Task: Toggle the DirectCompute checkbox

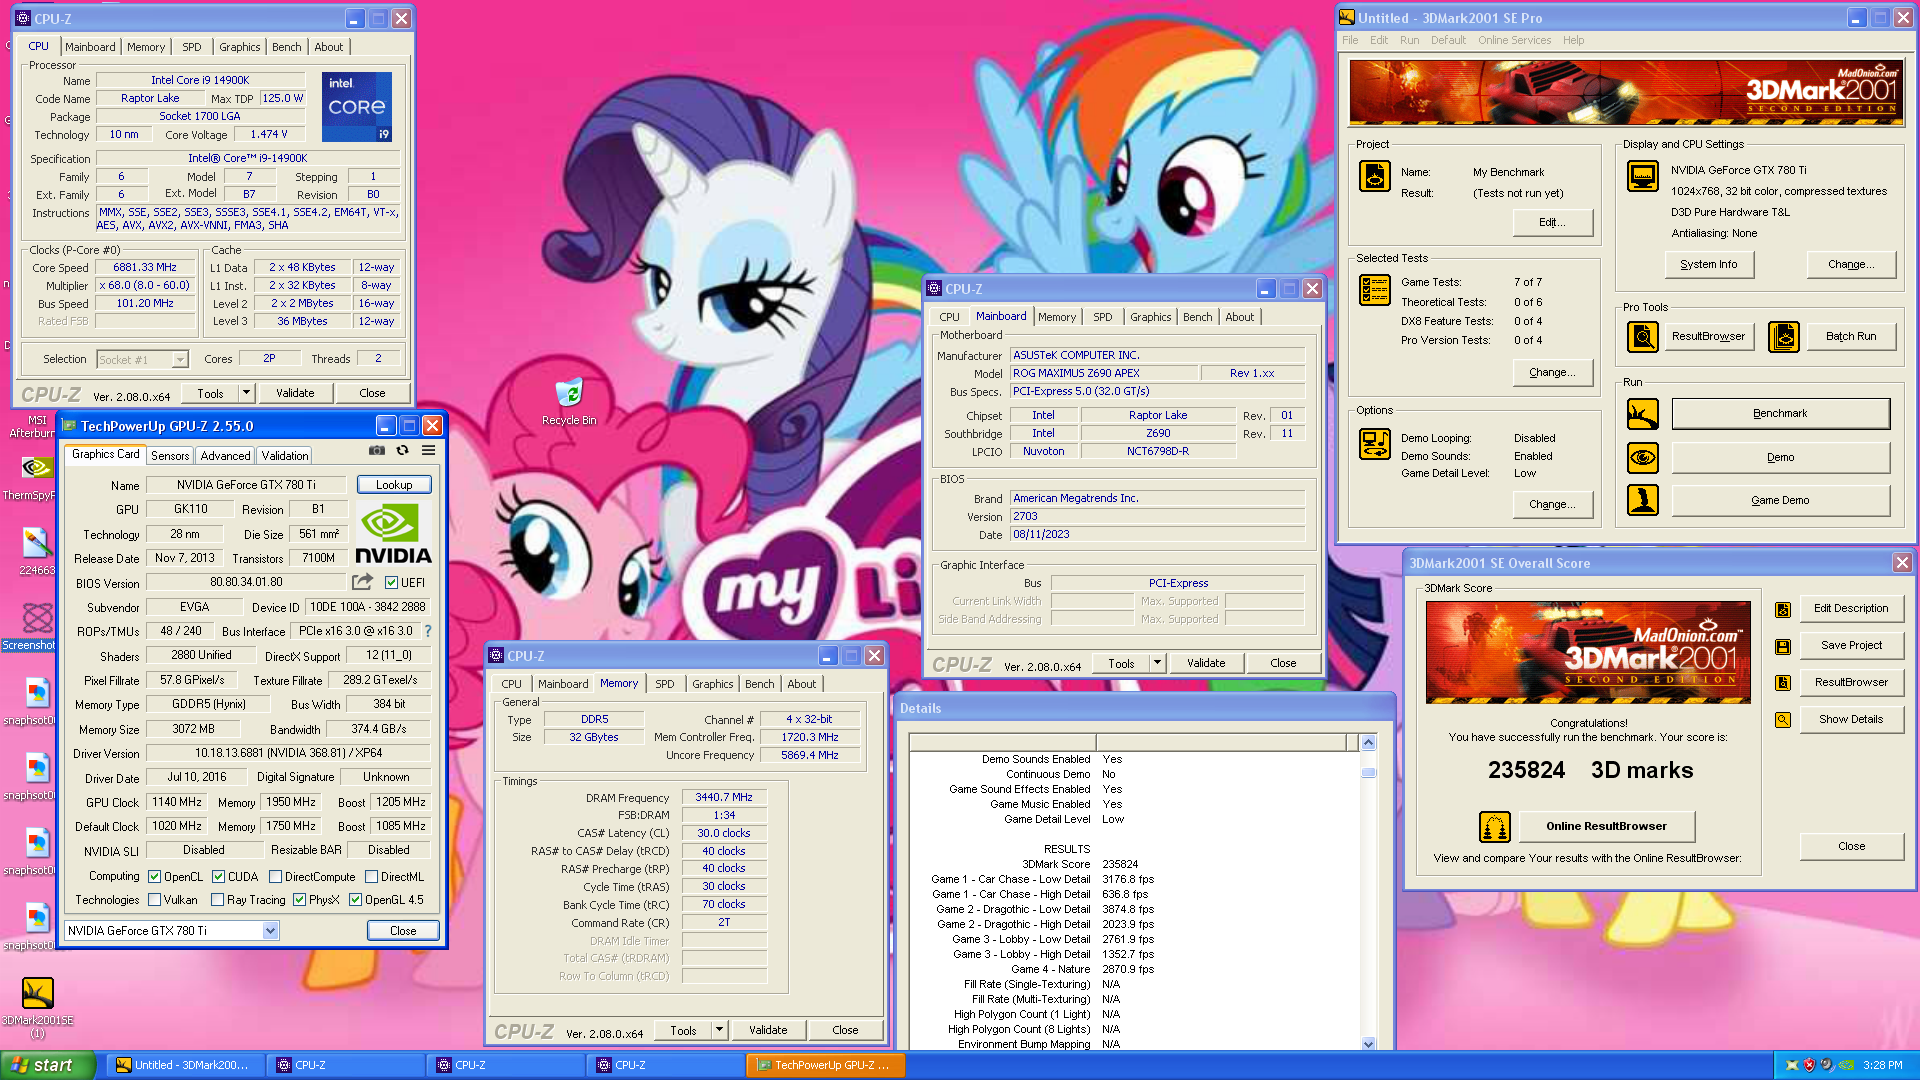Action: click(275, 877)
